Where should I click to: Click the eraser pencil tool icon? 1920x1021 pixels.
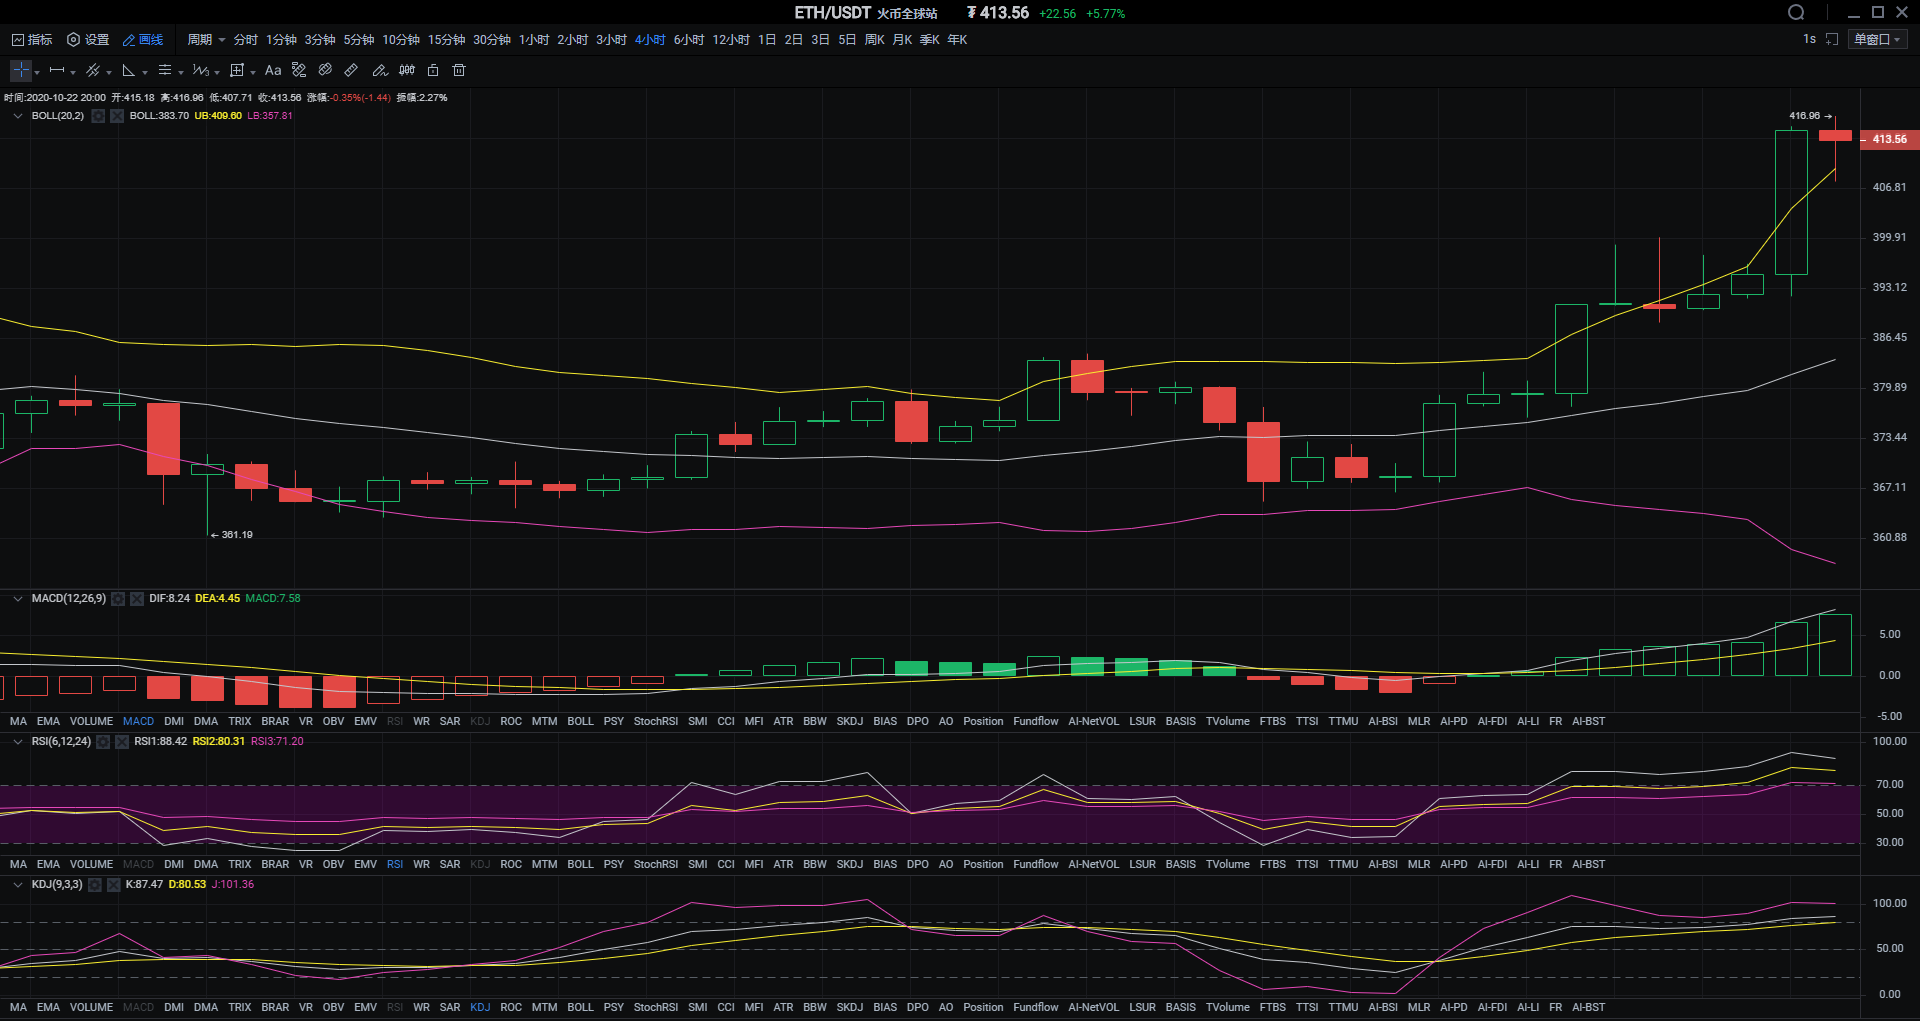click(380, 70)
